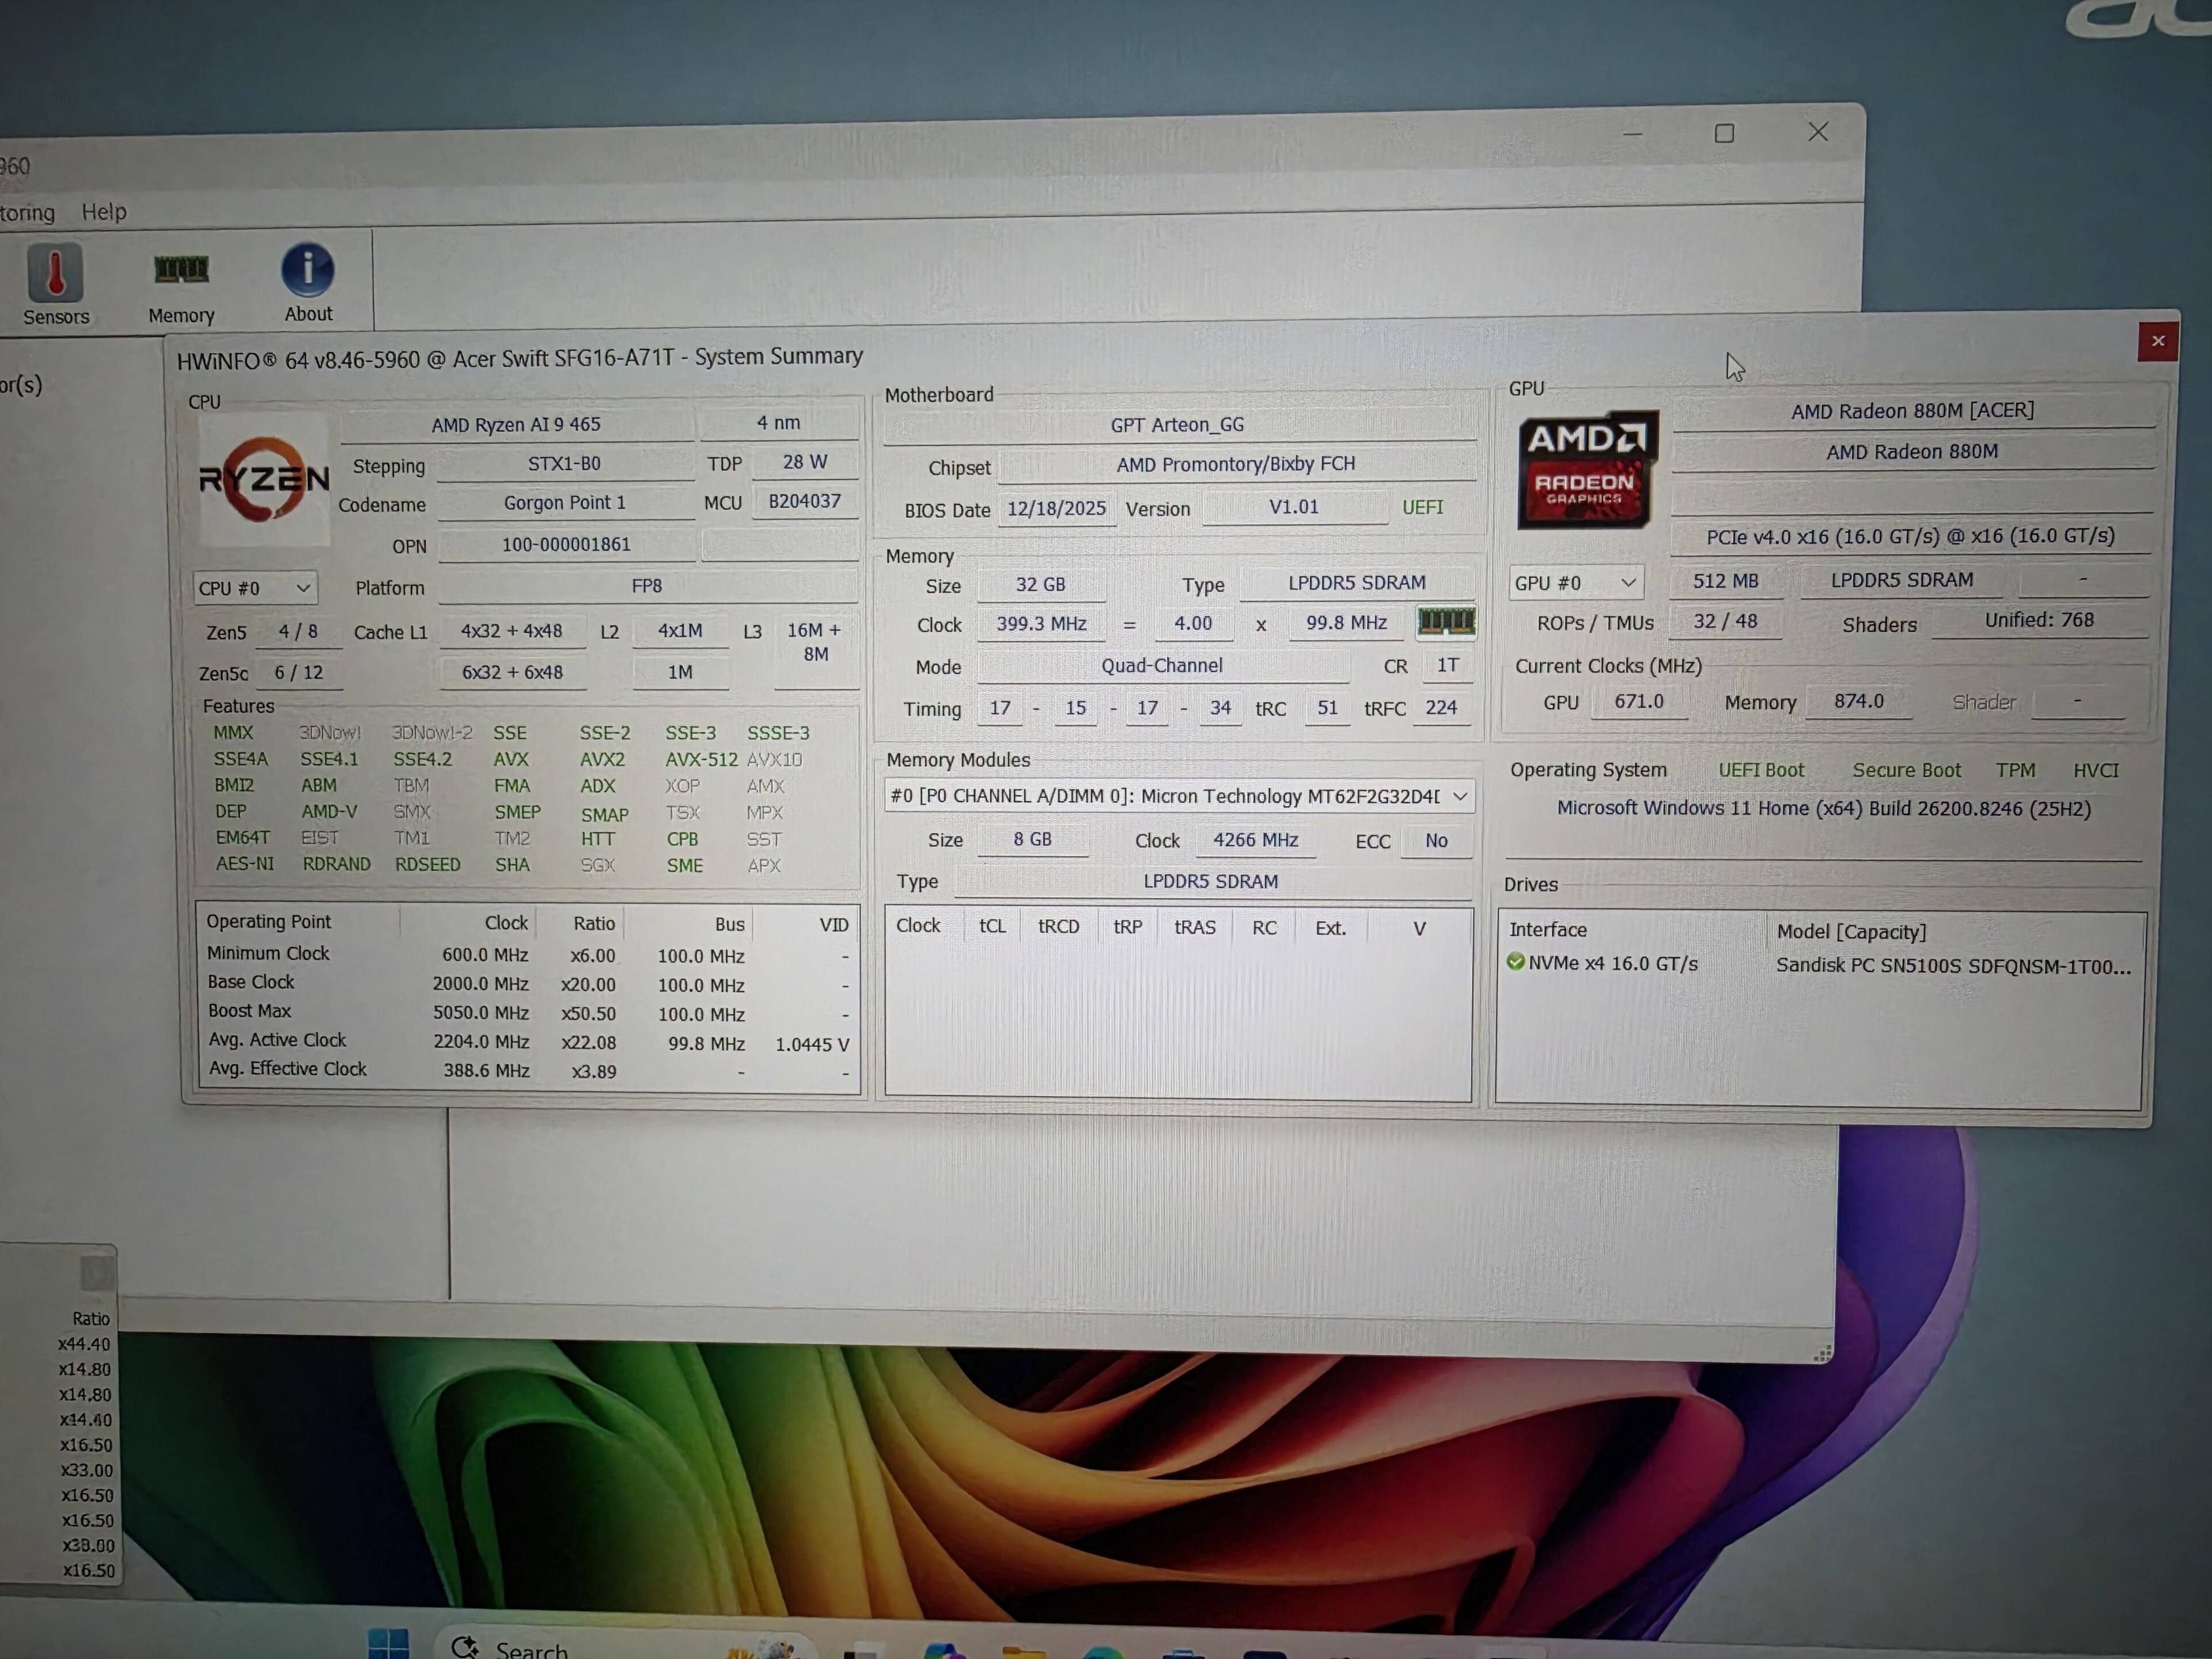The height and width of the screenshot is (1659, 2212).
Task: Open the Sensors thermometer icon
Action: (x=56, y=274)
